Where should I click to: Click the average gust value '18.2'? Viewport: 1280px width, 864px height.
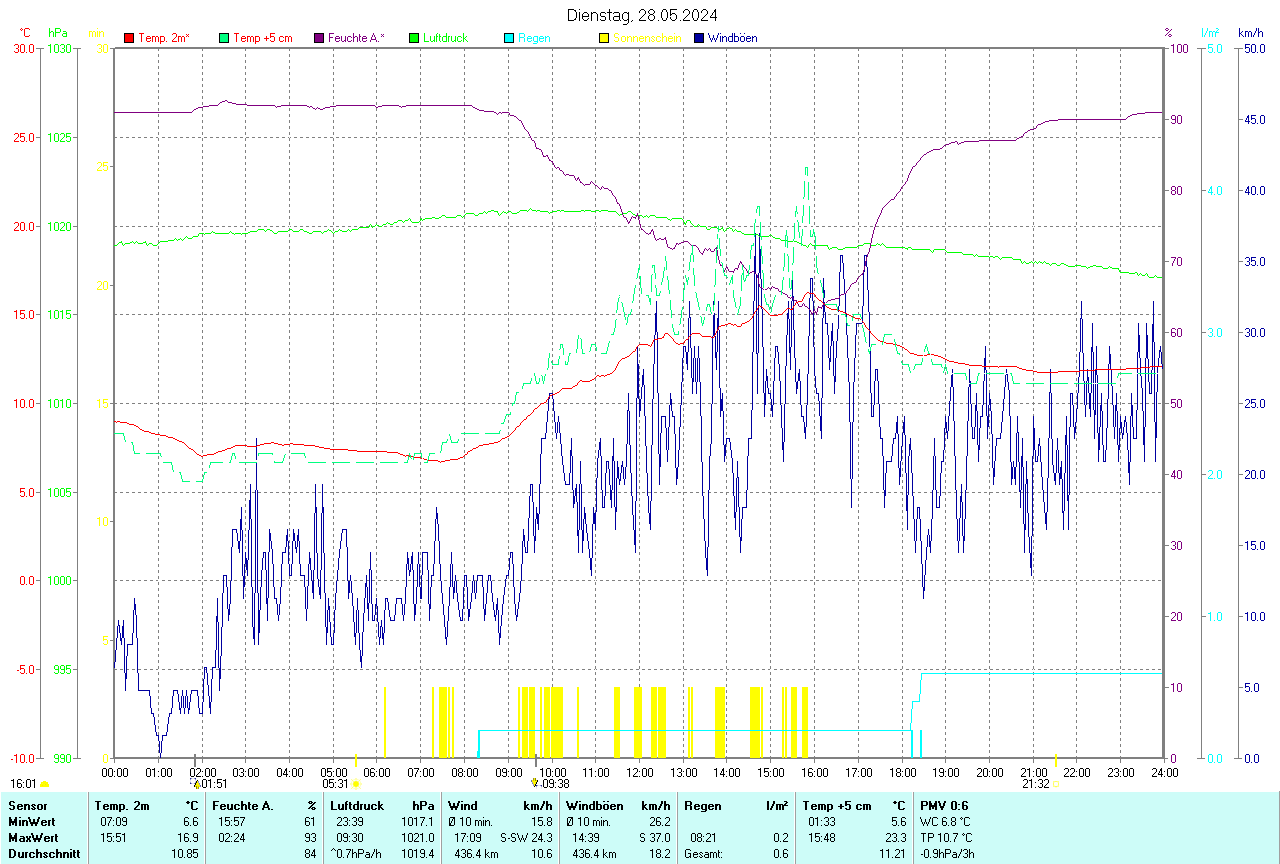point(658,854)
